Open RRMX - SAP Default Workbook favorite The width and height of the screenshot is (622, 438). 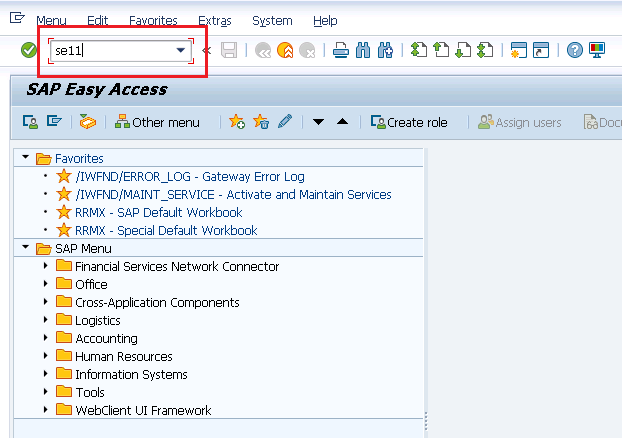[159, 213]
